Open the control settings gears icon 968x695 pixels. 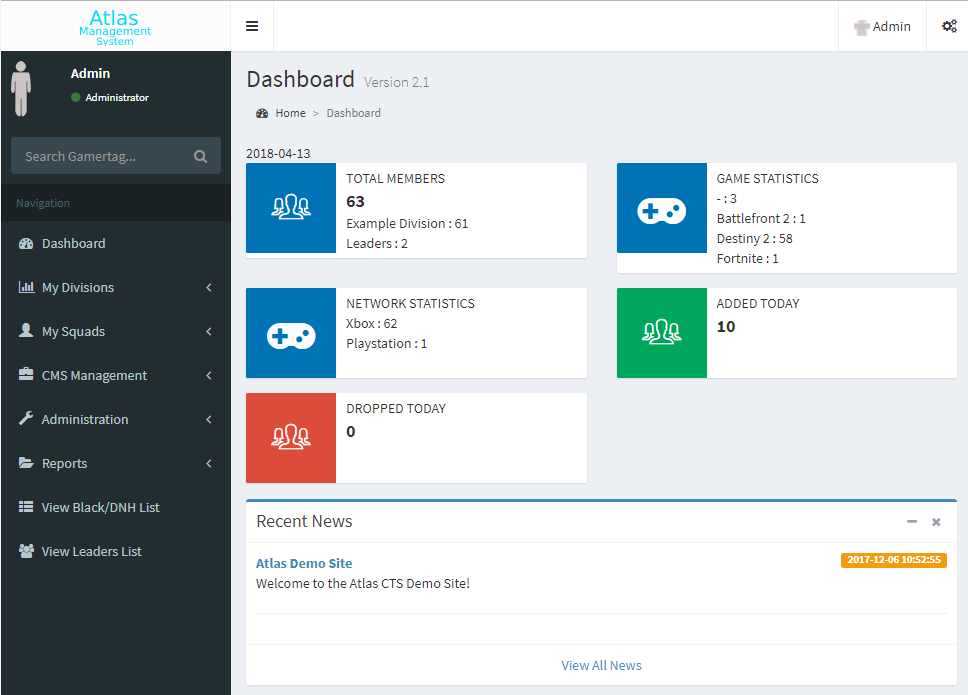click(x=949, y=27)
